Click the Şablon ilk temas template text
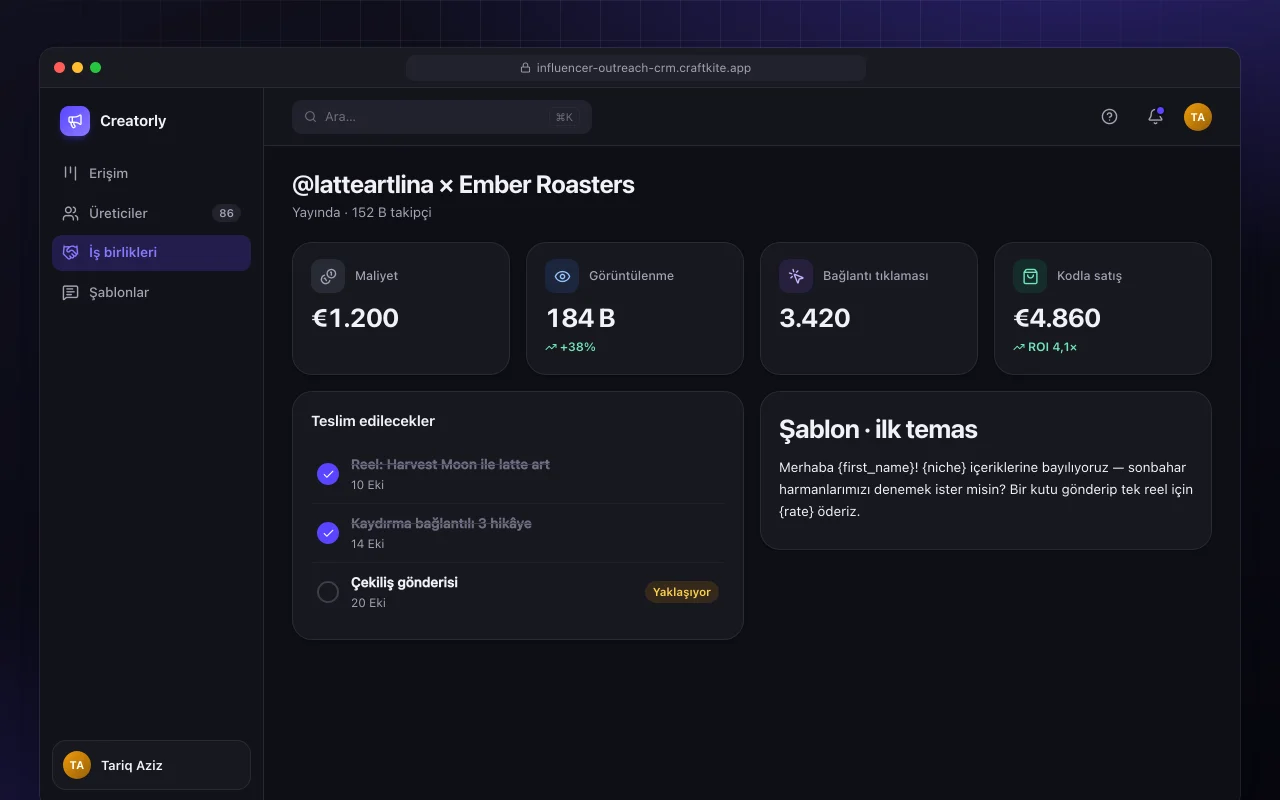 pyautogui.click(x=986, y=489)
